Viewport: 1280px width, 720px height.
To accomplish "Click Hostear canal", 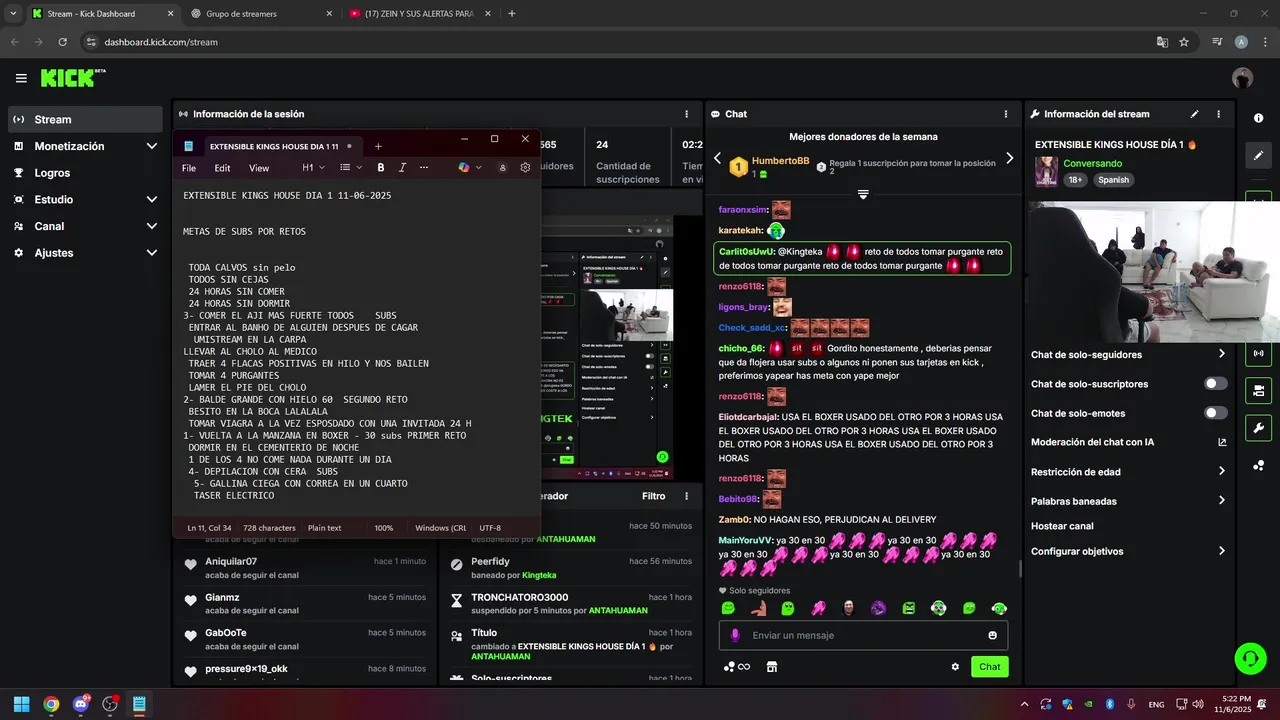I will (x=1062, y=526).
